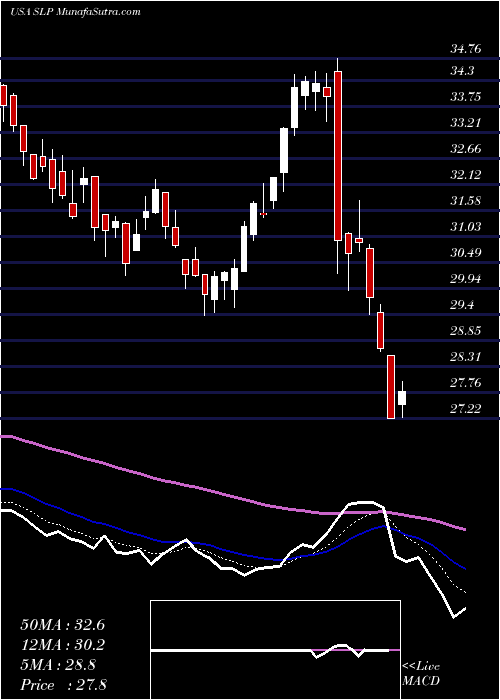Click the 32.66 price level label
Image resolution: width=500 pixels, height=700 pixels.
coord(466,149)
